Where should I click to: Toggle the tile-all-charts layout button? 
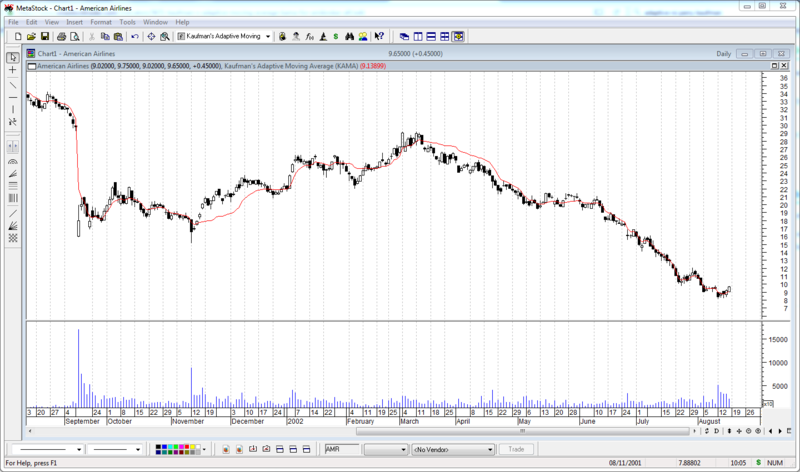click(458, 36)
